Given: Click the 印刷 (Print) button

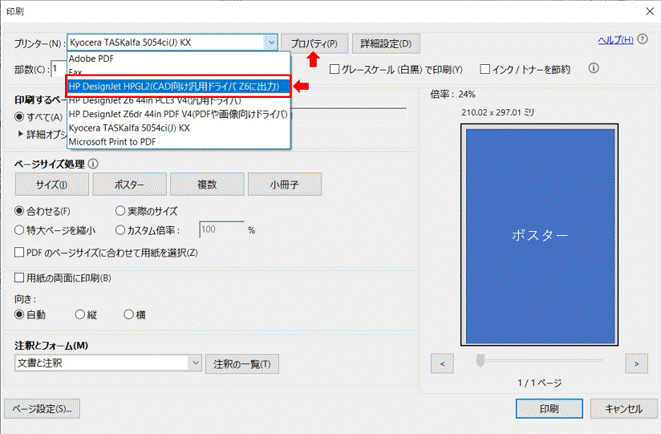Looking at the screenshot, I should point(549,409).
